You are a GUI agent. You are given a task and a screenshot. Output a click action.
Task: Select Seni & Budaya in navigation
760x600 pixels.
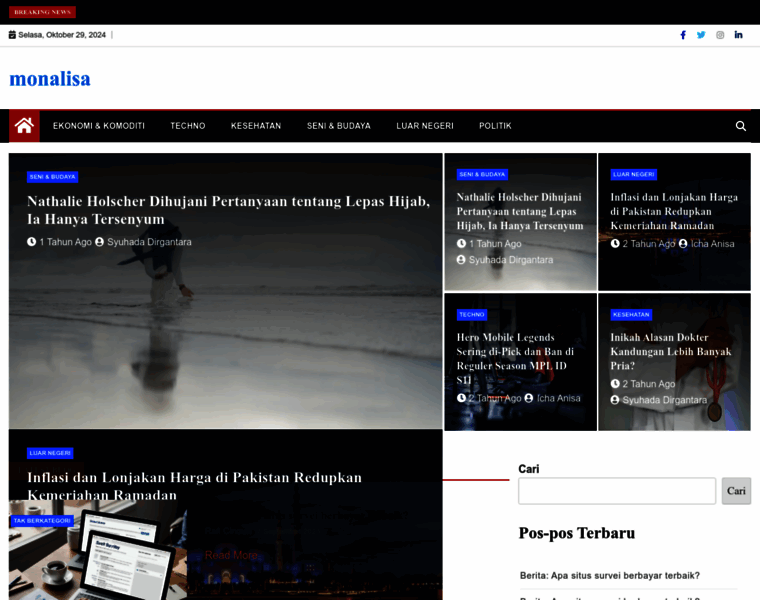click(x=339, y=126)
